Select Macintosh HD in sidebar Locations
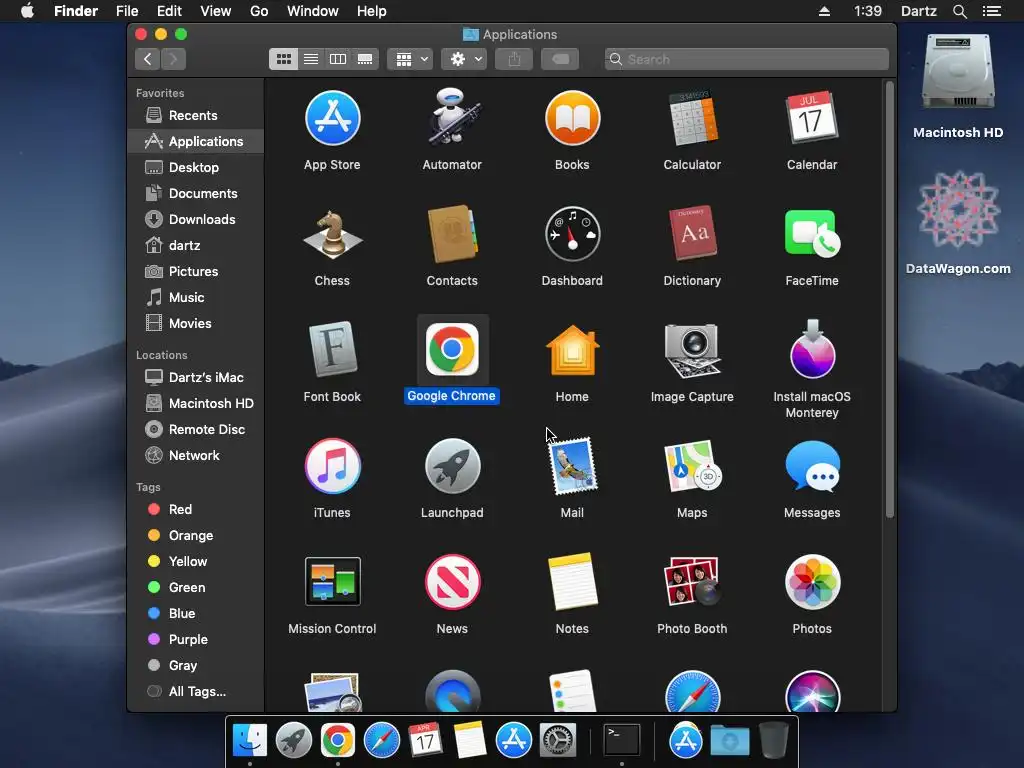 pos(196,404)
